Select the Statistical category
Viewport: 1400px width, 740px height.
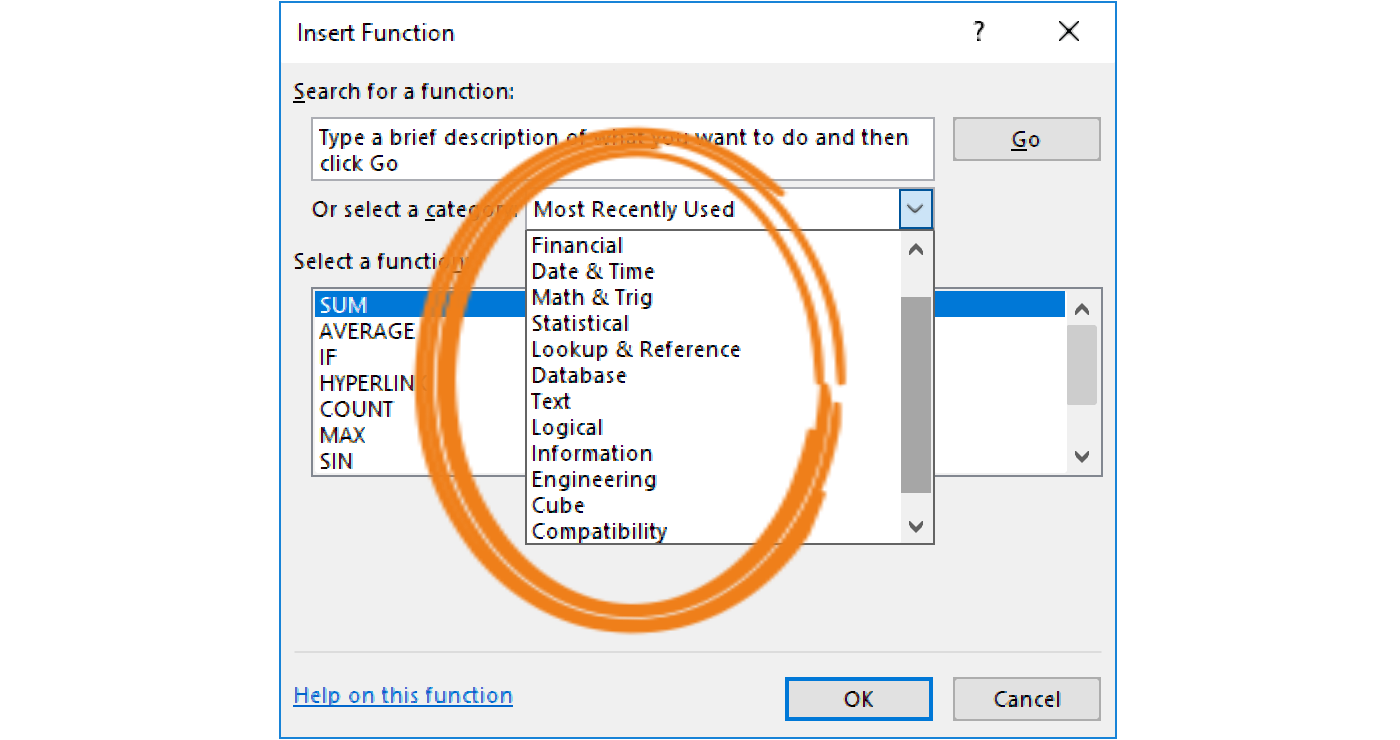click(x=580, y=323)
